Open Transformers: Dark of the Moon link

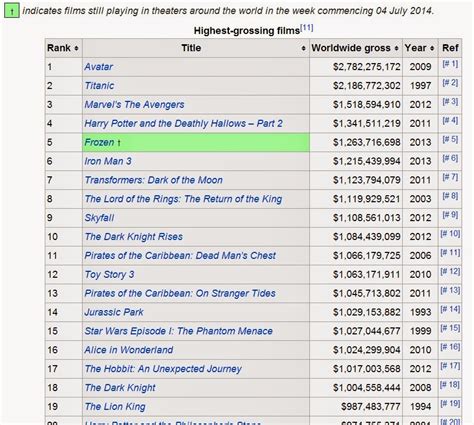pos(153,180)
